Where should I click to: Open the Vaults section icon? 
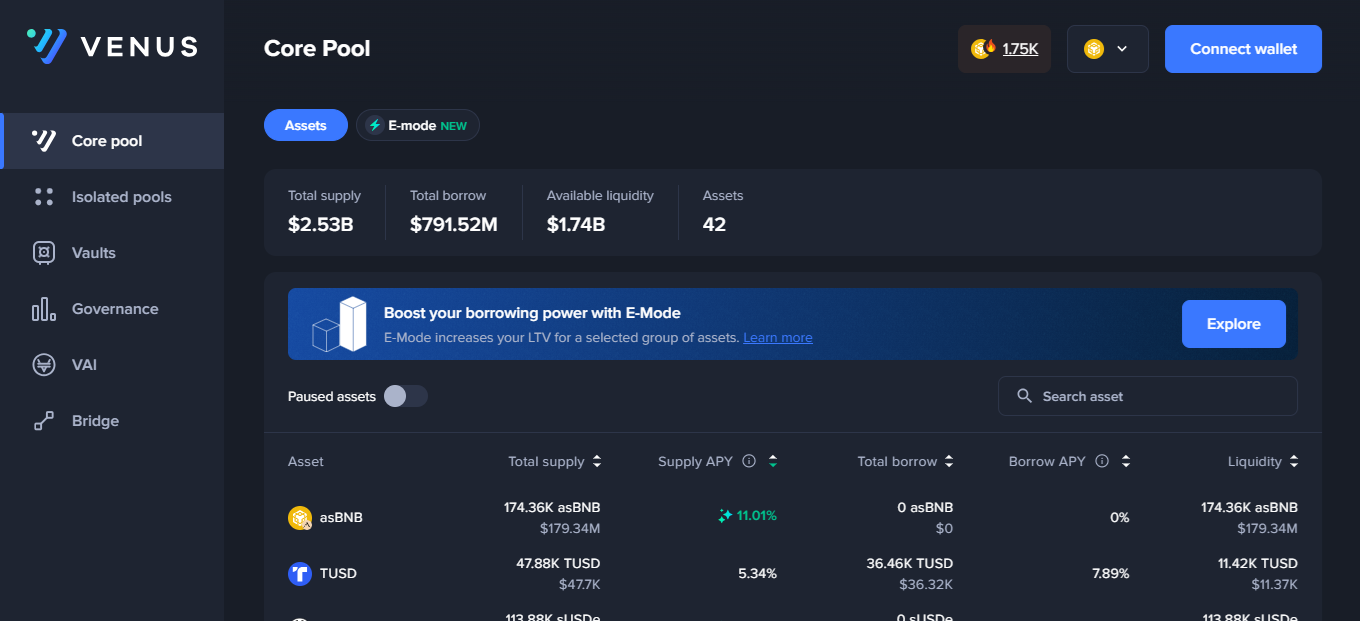(x=43, y=253)
